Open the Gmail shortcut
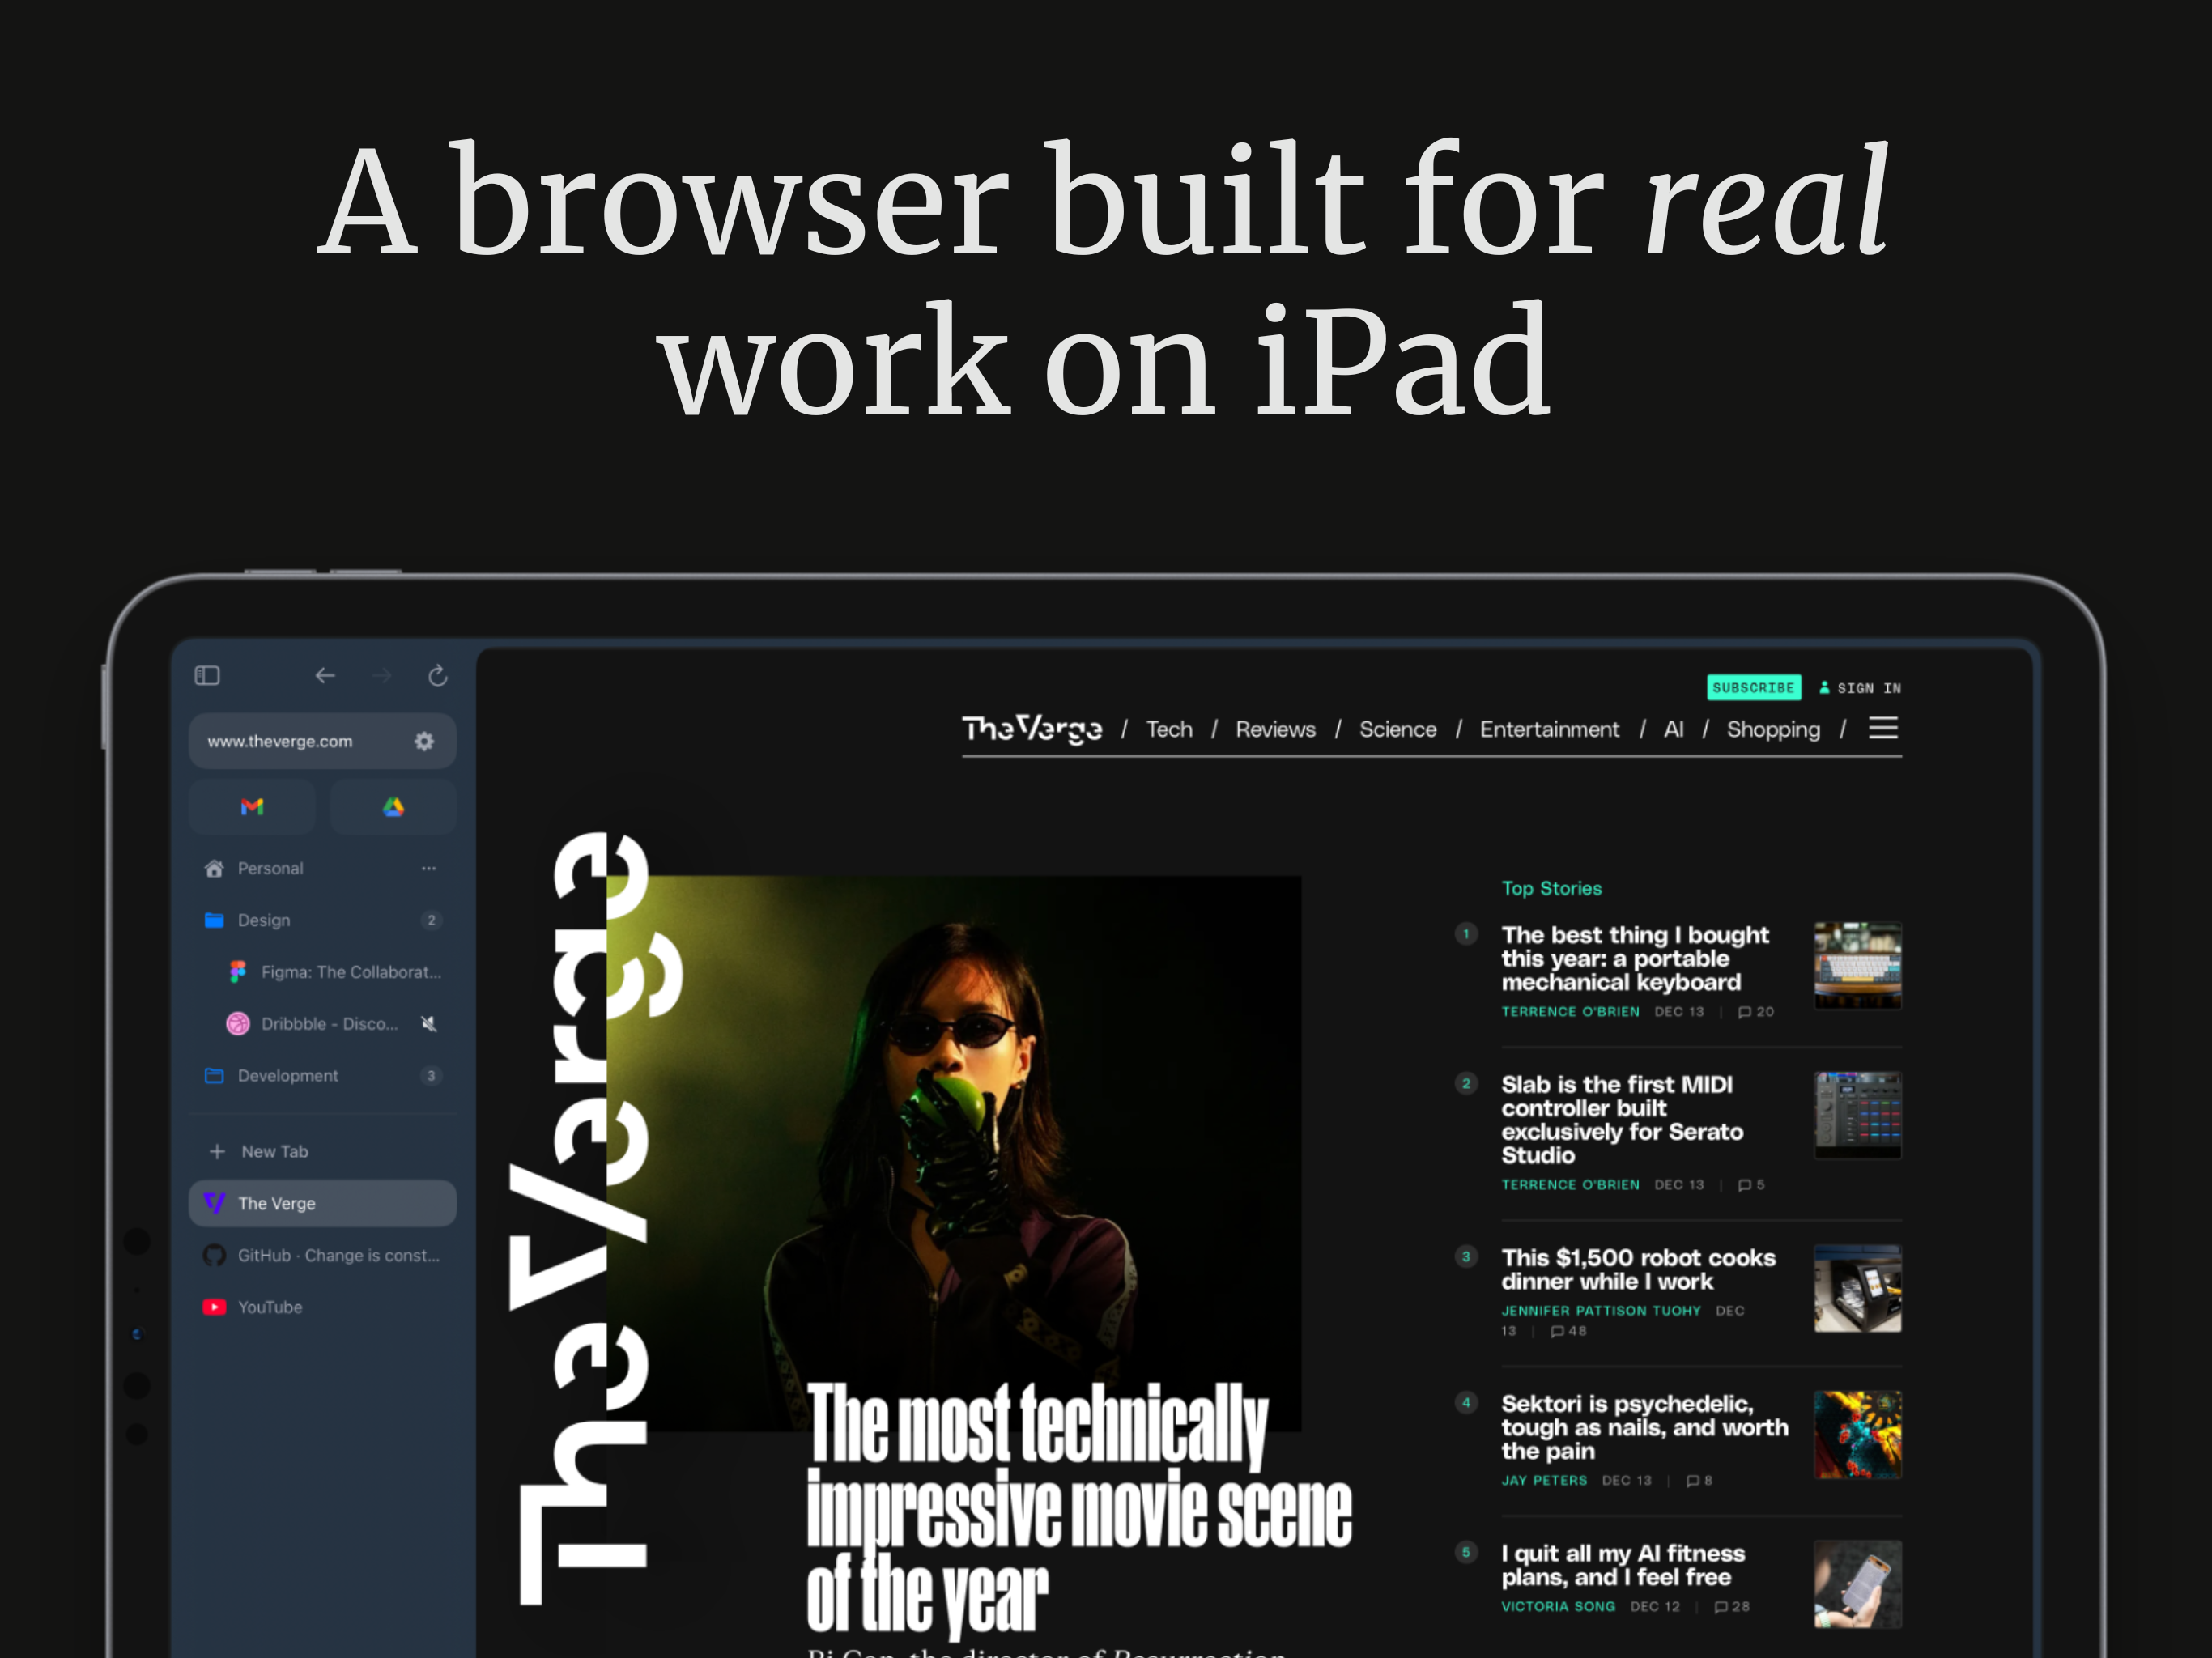 pos(252,806)
